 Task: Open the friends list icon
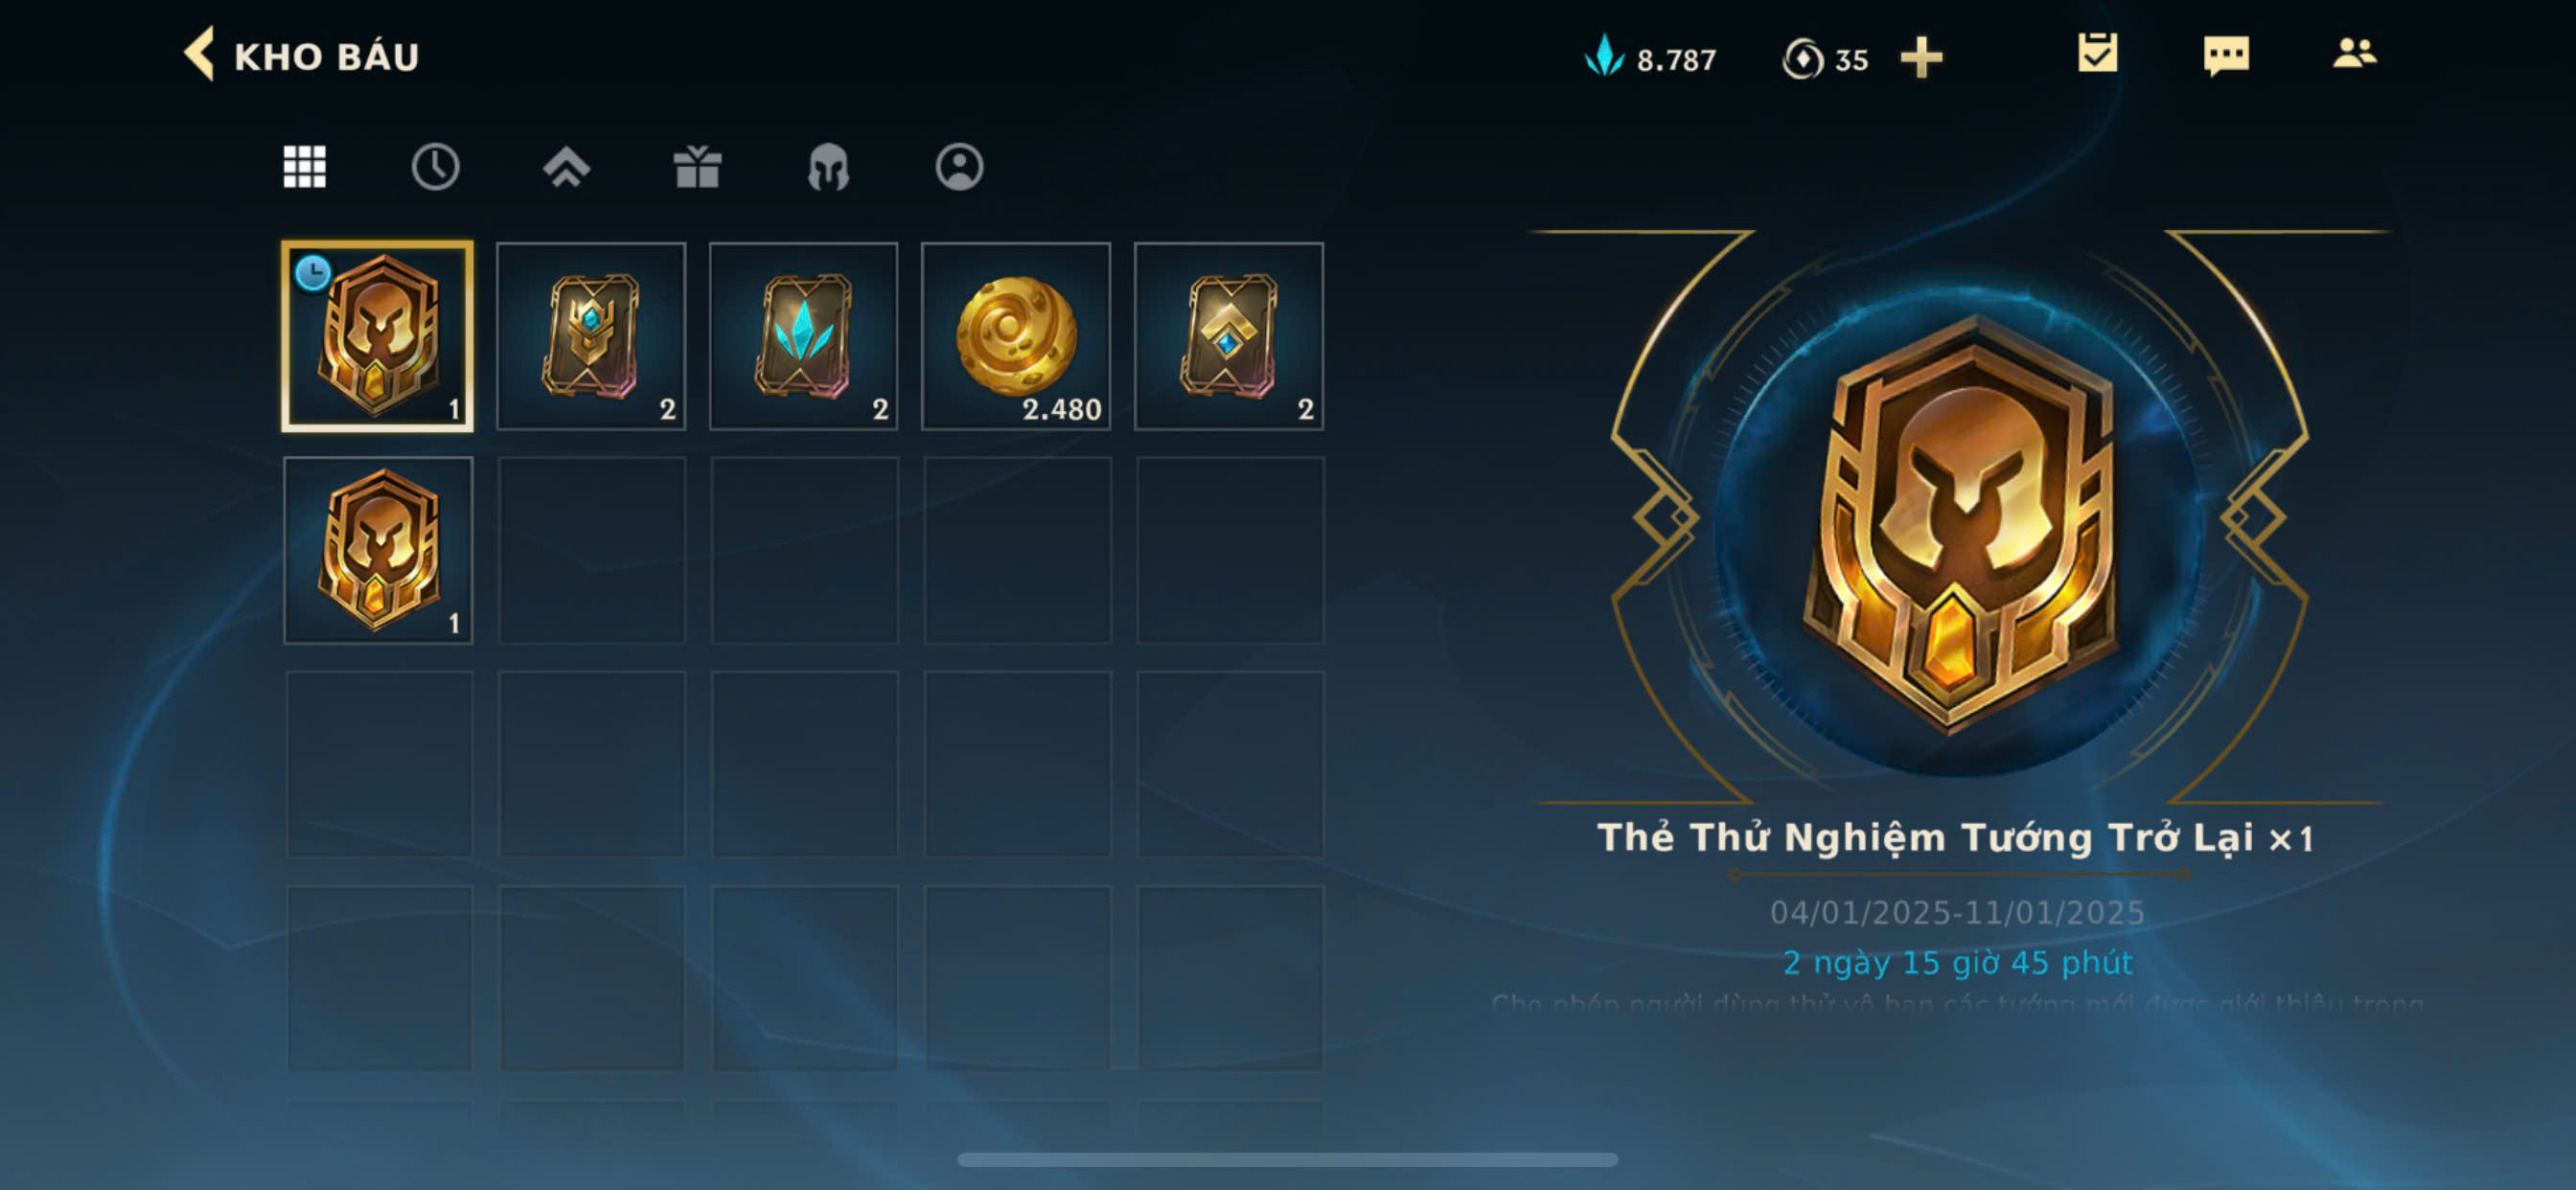click(2354, 52)
